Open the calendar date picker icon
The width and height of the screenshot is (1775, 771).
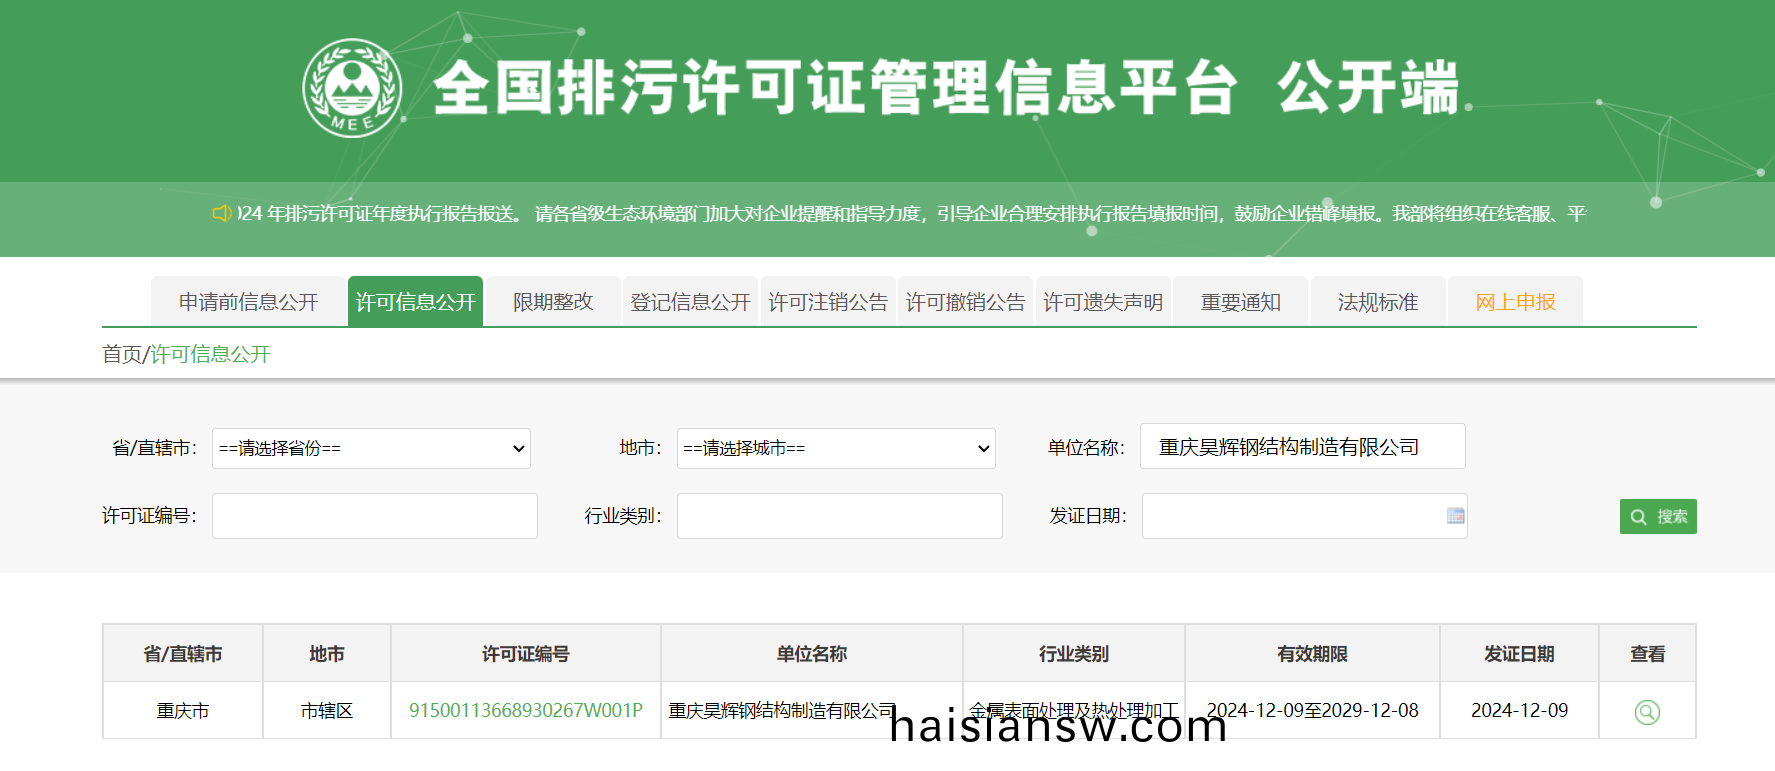tap(1455, 516)
